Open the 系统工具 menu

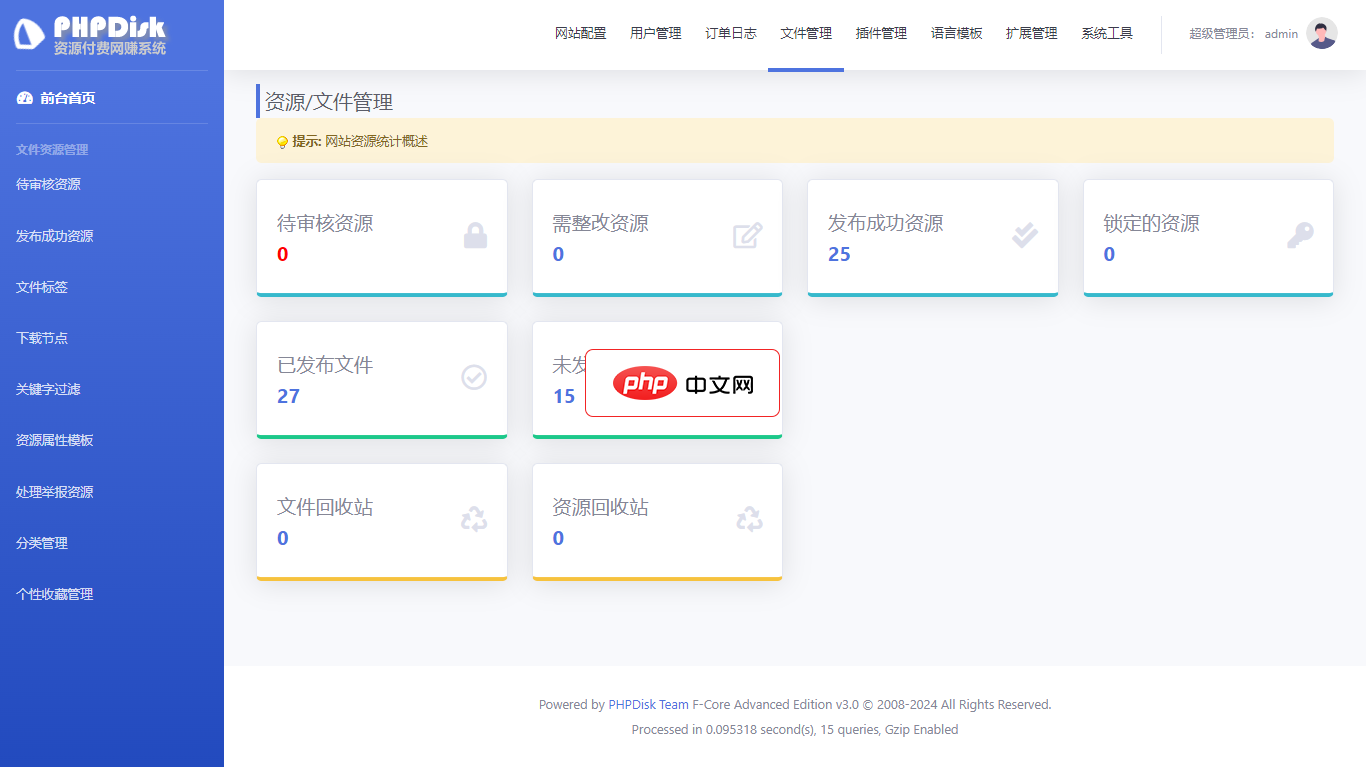click(x=1106, y=33)
